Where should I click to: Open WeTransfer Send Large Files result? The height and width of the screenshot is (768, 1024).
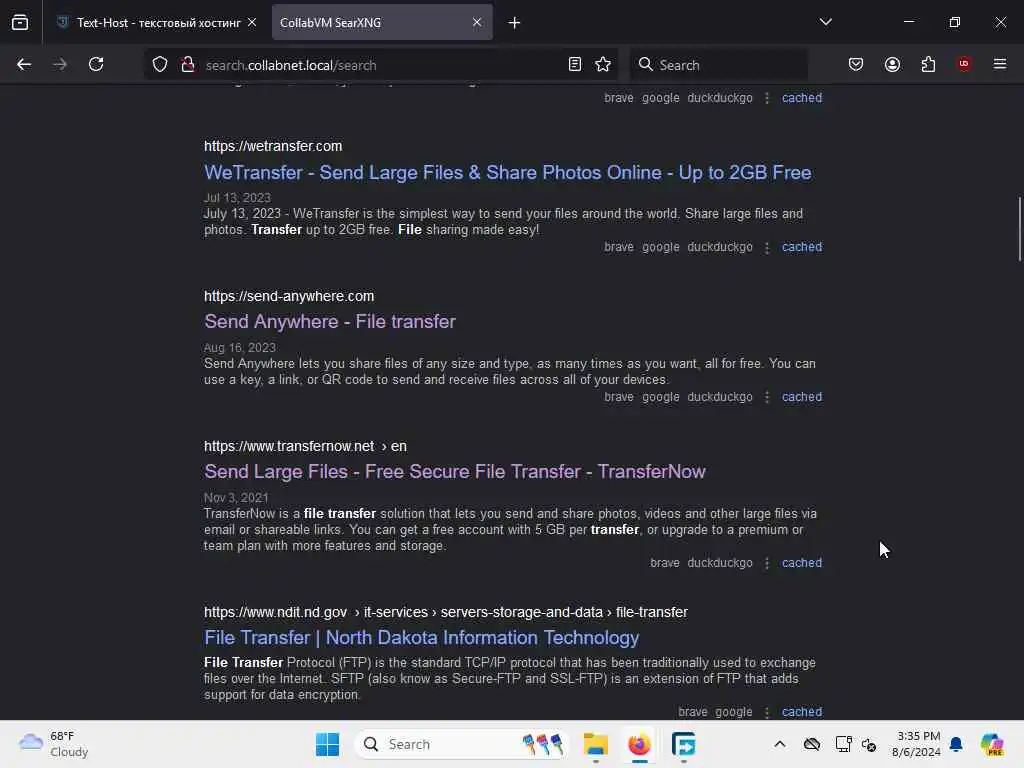(507, 172)
